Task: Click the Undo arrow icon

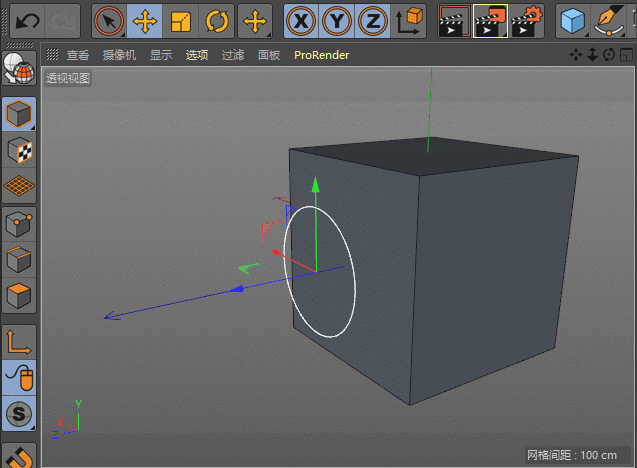Action: click(x=27, y=20)
